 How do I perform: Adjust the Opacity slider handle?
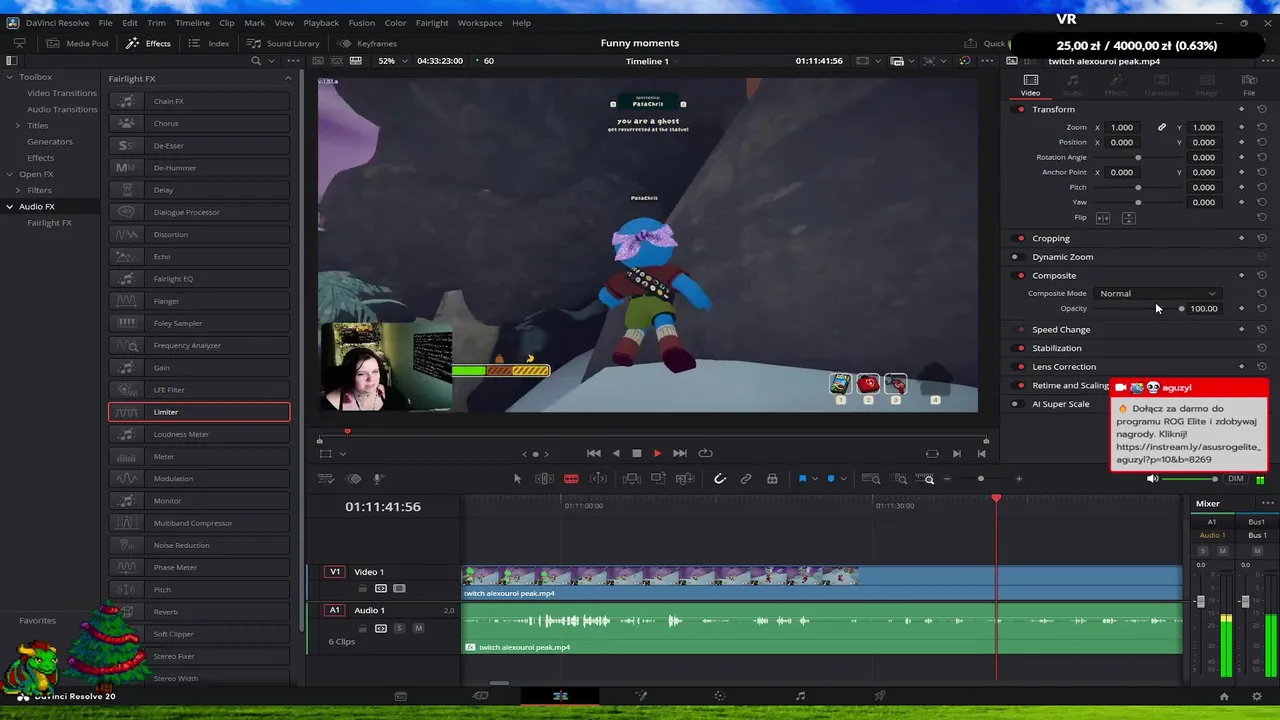coord(1181,308)
